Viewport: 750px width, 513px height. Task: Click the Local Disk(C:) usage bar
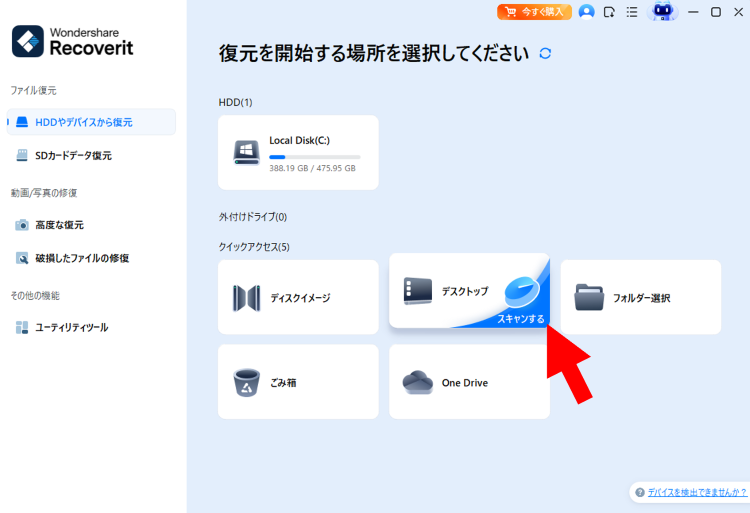click(x=315, y=157)
